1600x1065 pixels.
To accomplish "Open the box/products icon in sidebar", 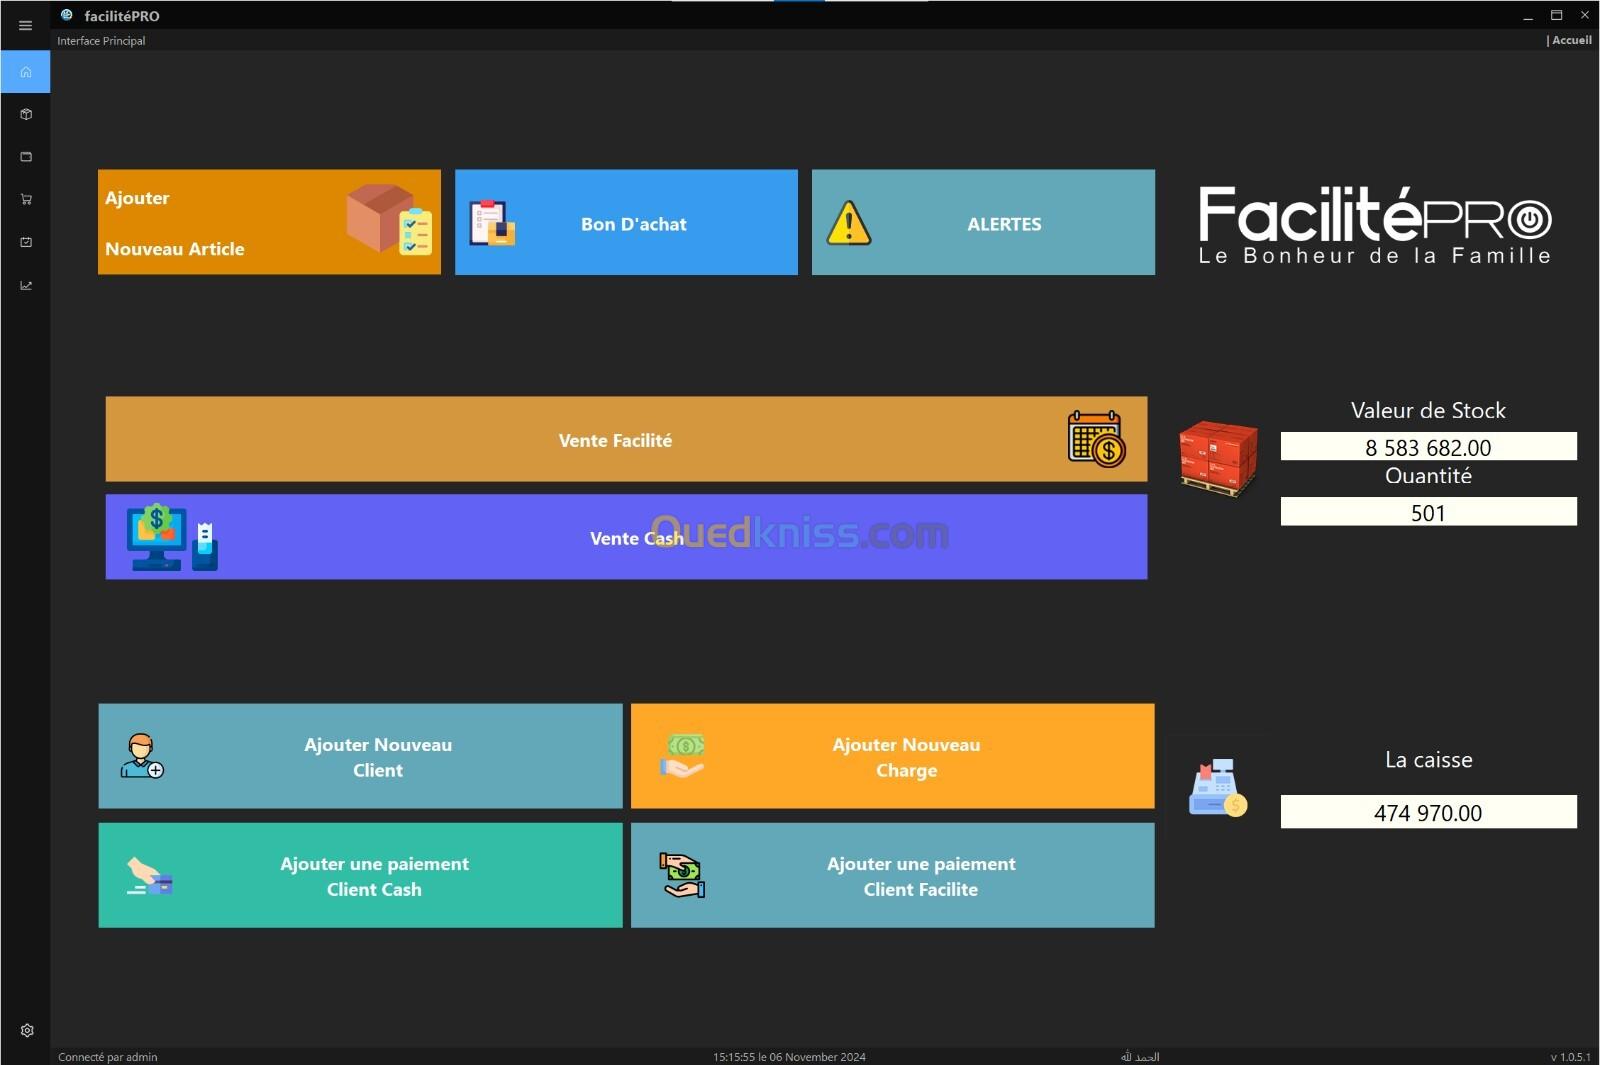I will point(26,114).
